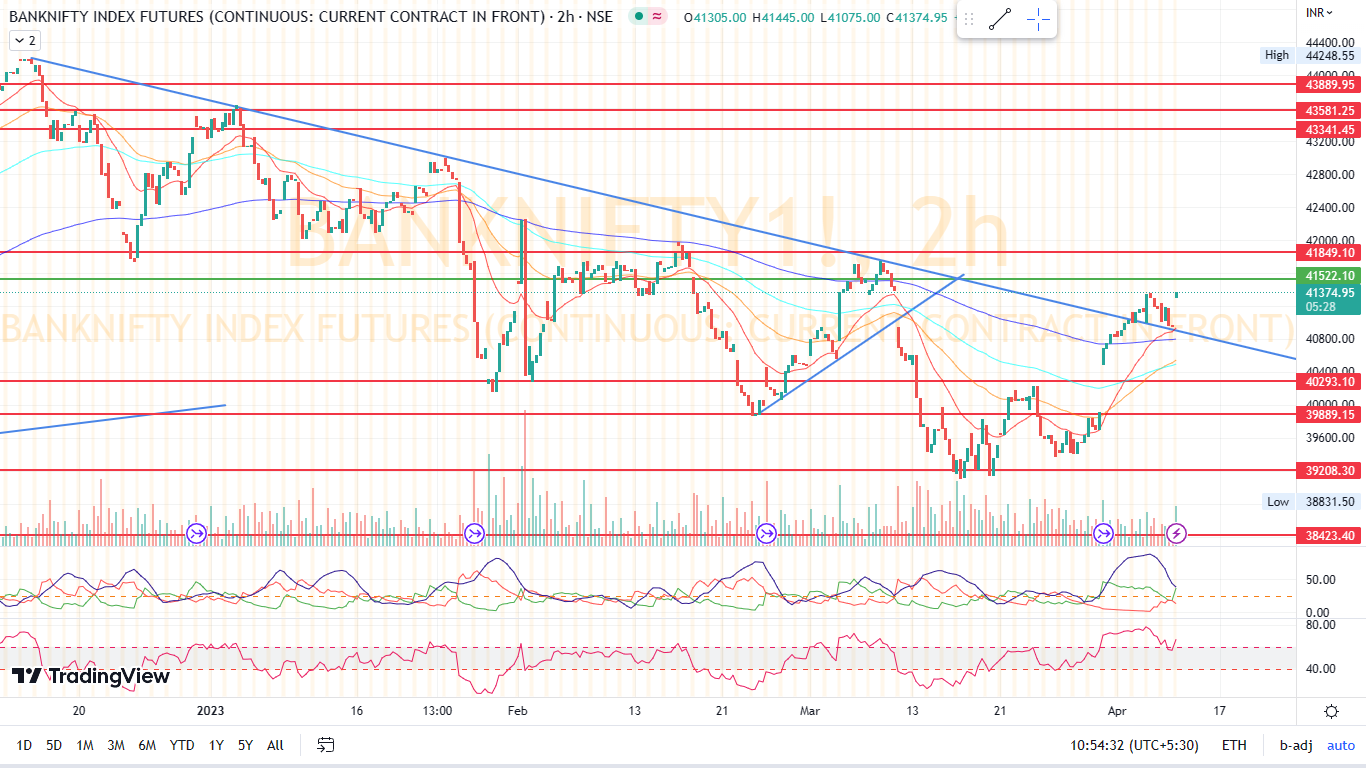Click the close value C41374.95
This screenshot has width=1366, height=768.
pyautogui.click(x=917, y=18)
